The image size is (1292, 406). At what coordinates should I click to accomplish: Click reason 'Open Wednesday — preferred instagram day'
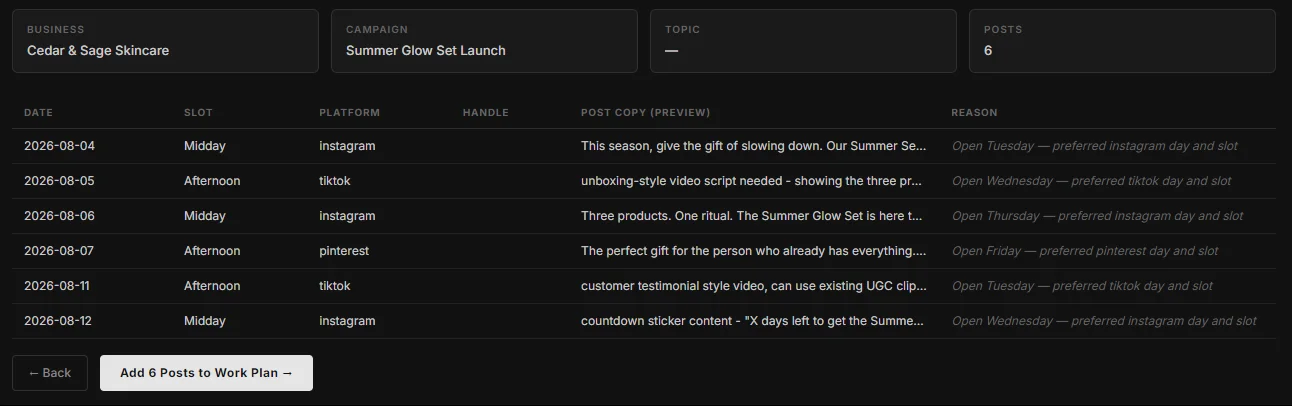(1104, 321)
